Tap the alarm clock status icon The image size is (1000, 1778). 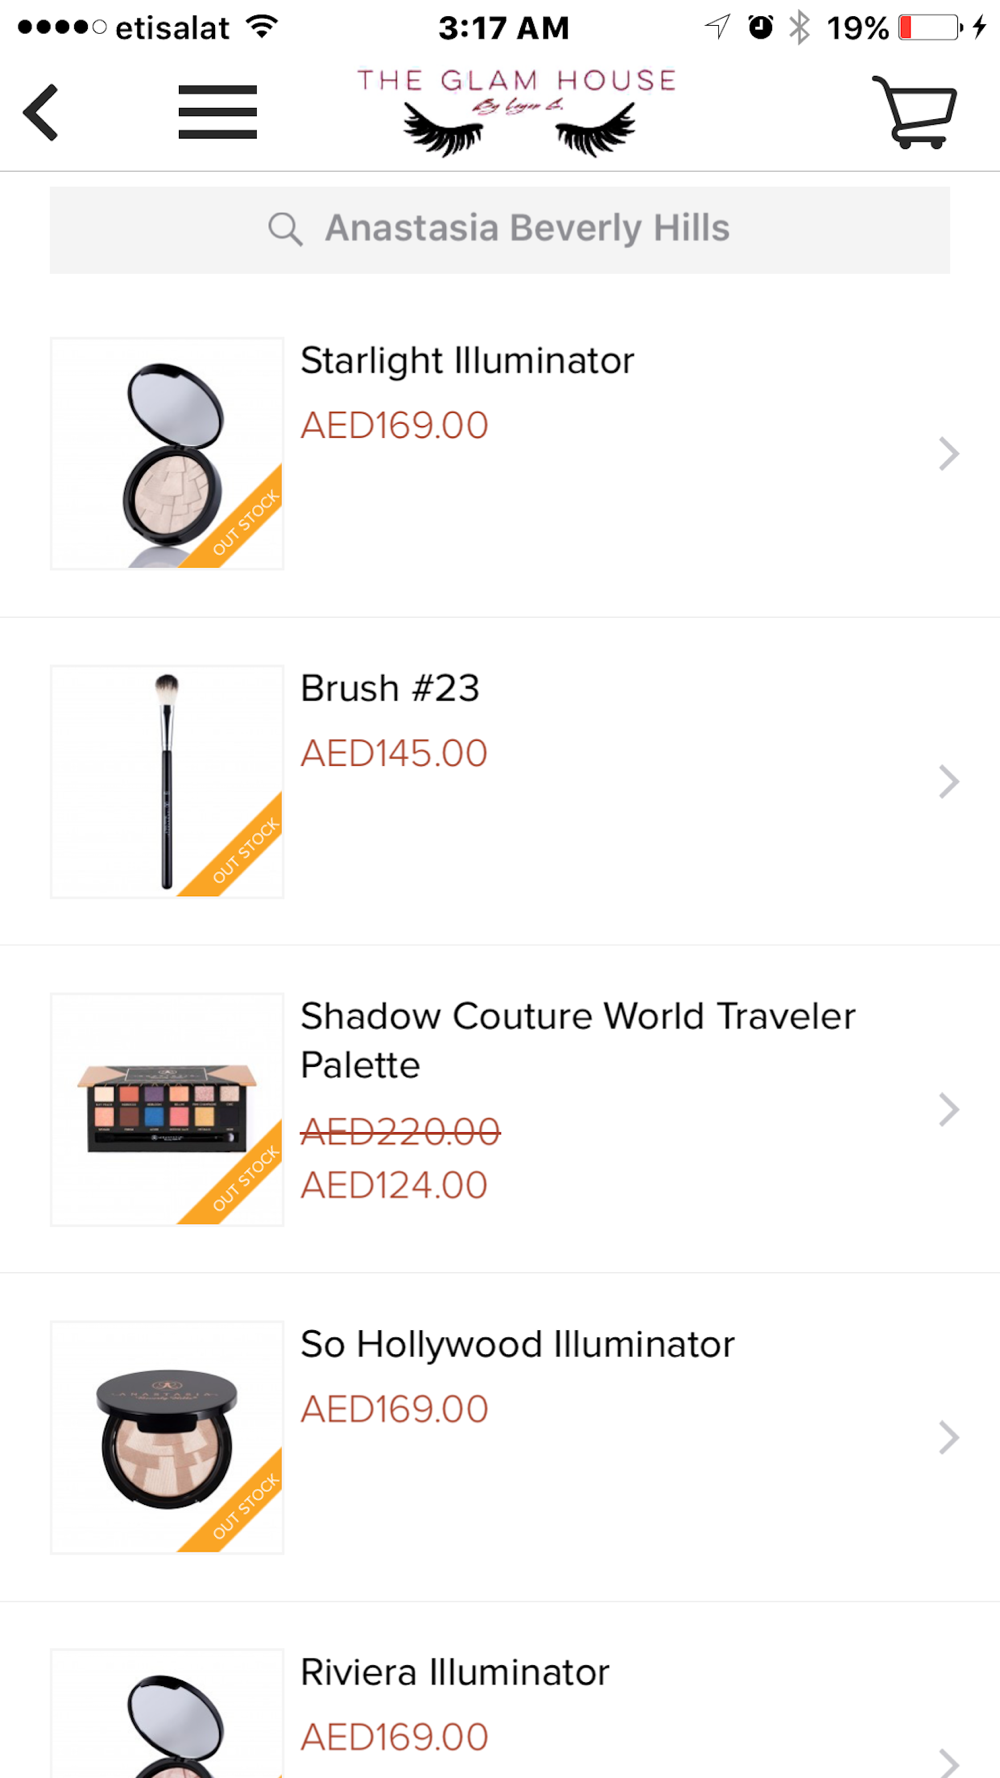[x=760, y=27]
